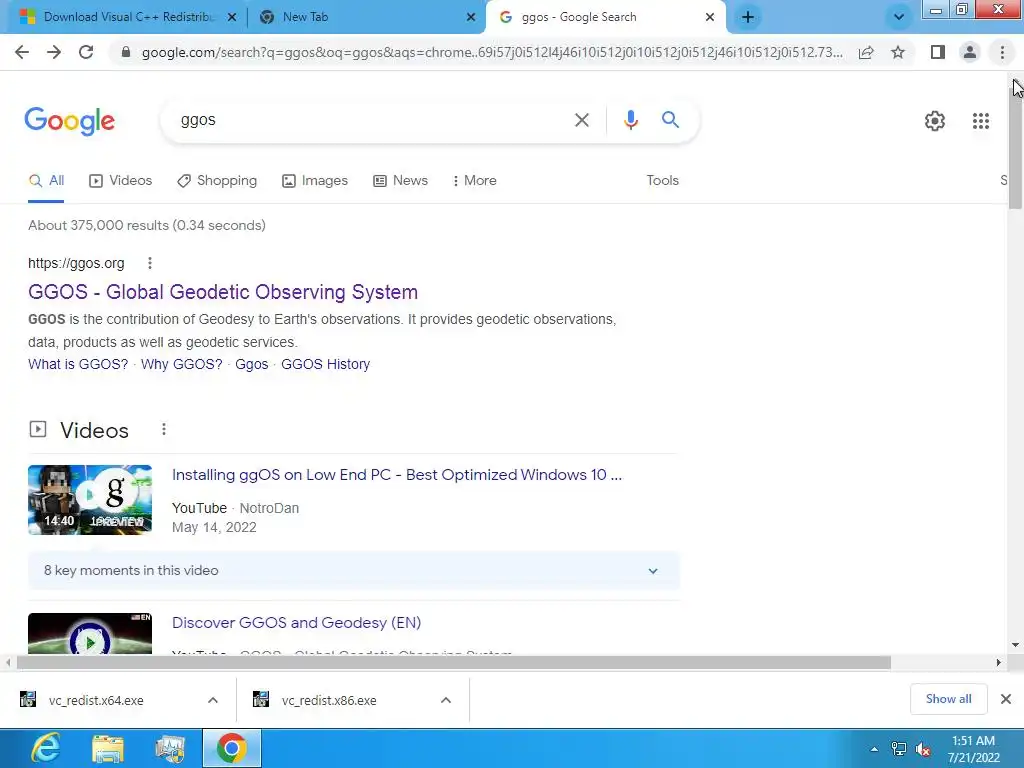Show hidden tray icons

[x=874, y=749]
